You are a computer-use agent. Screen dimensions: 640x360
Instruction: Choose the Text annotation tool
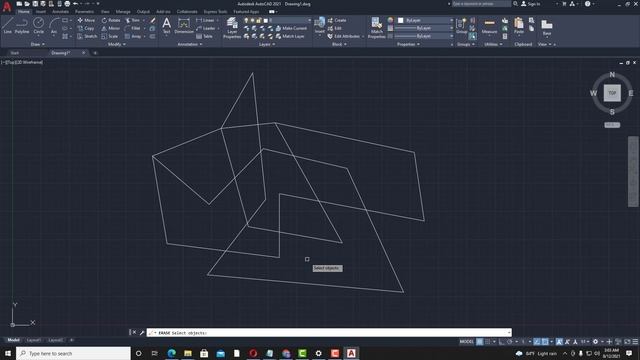click(167, 26)
